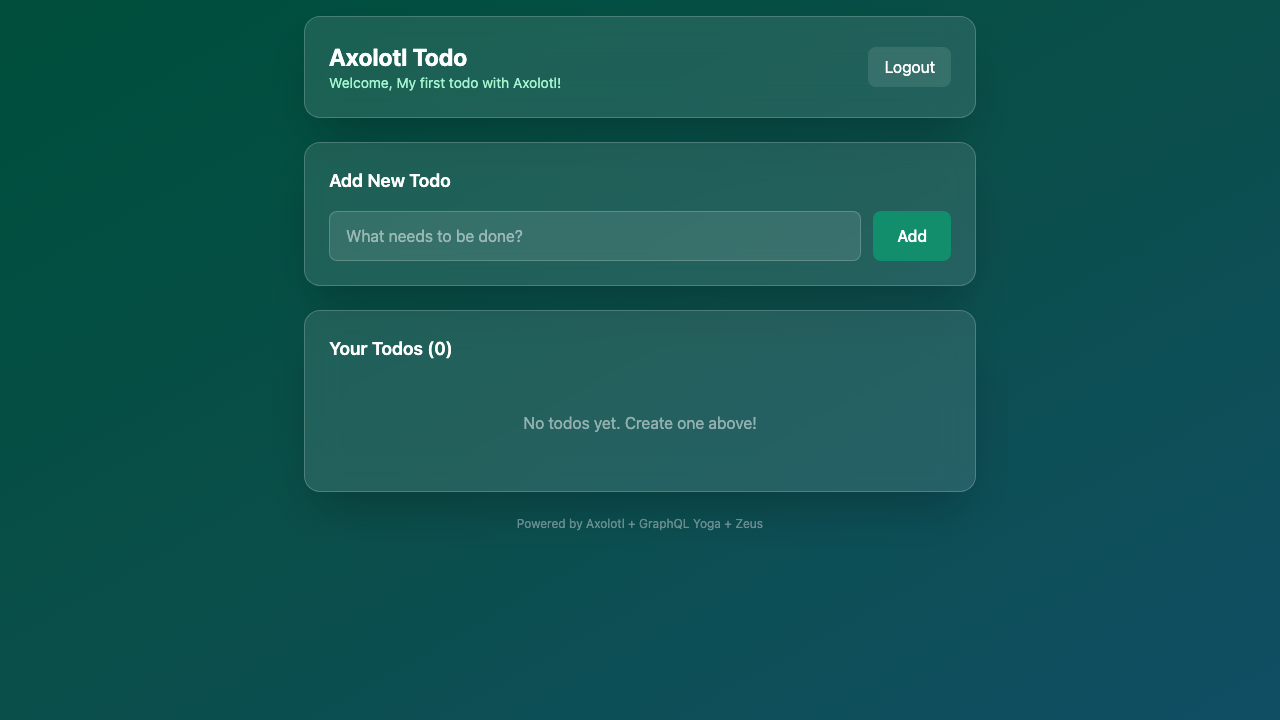Click the "No todos yet" empty message
Viewport: 1280px width, 720px height.
click(639, 424)
